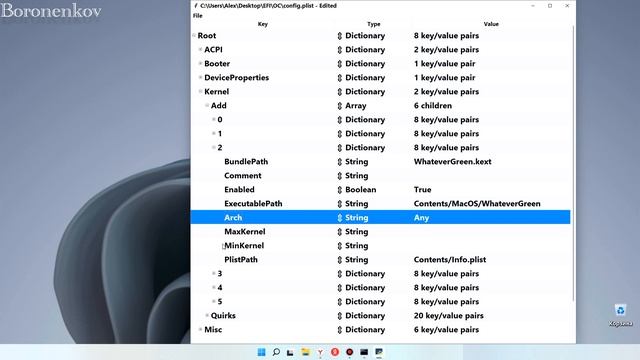Click the '6 key/value pairs' value for Misc

[x=446, y=329]
